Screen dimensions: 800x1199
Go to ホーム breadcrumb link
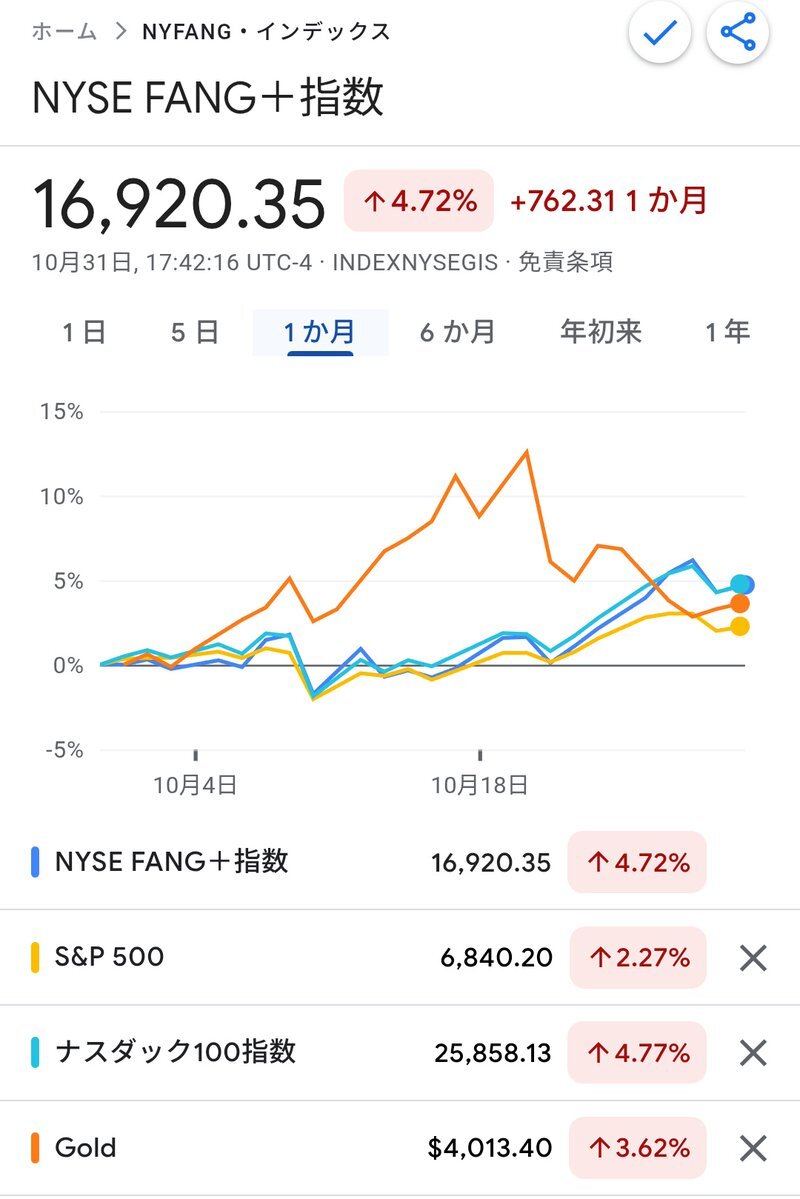64,32
